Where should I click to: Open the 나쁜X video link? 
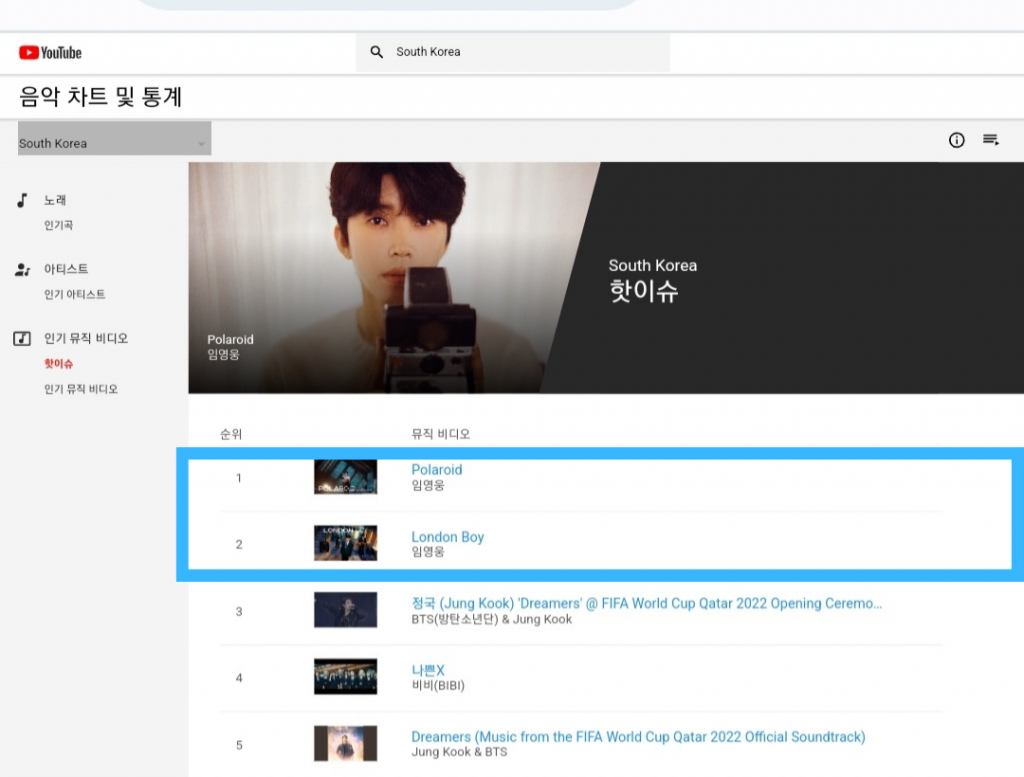(428, 670)
